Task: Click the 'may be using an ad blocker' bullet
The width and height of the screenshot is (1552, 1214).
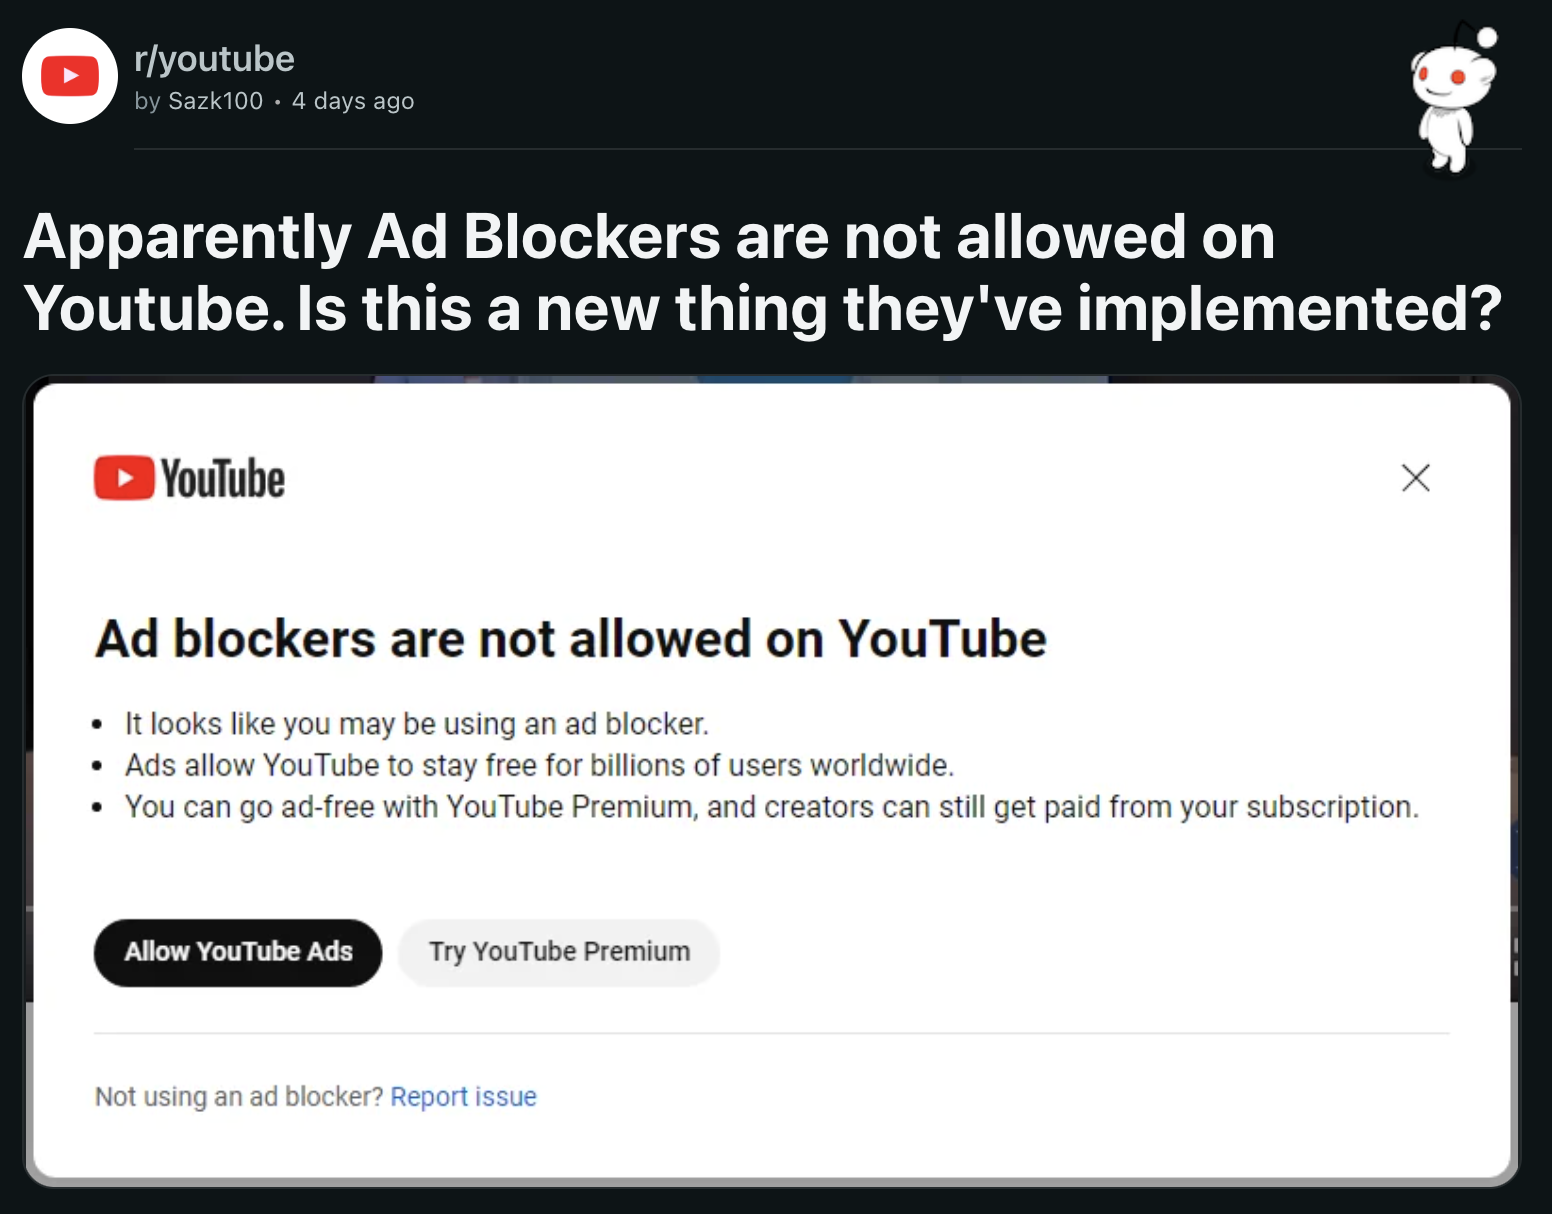Action: [416, 723]
